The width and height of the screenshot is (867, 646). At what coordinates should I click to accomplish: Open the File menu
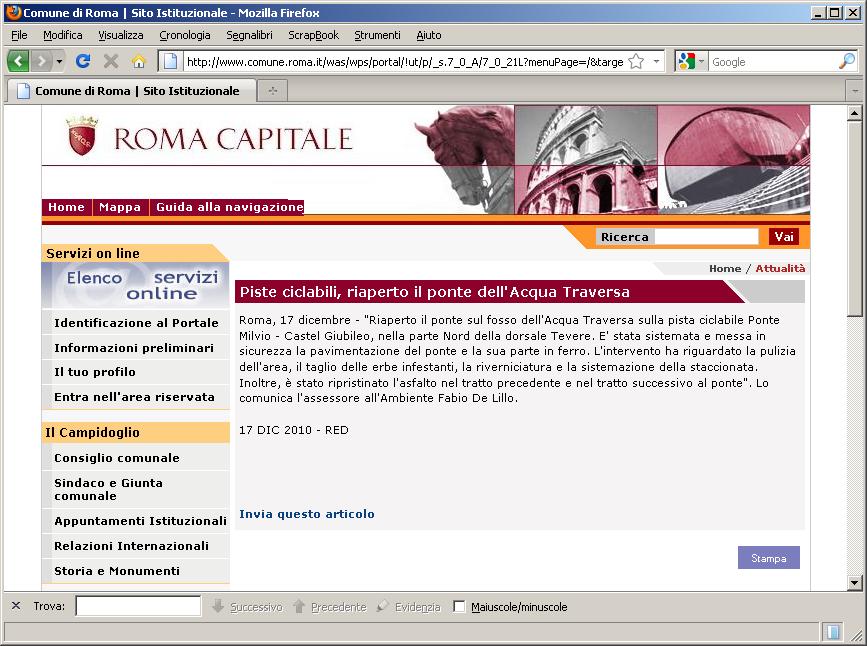point(19,35)
